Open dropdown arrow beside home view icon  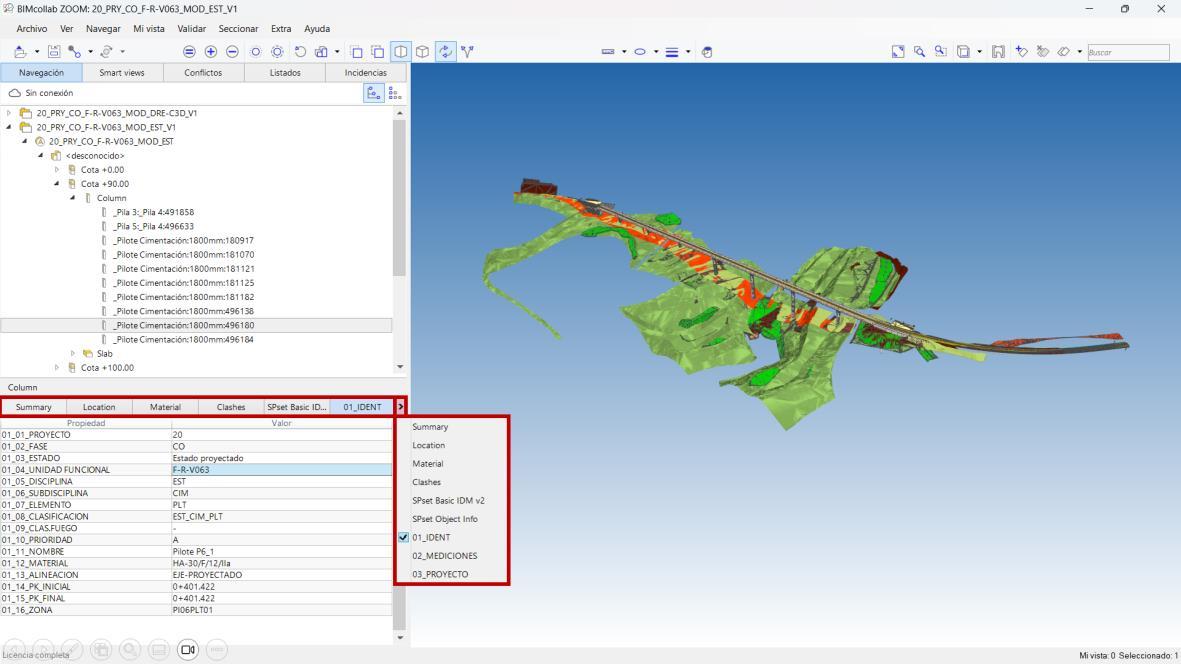point(337,52)
